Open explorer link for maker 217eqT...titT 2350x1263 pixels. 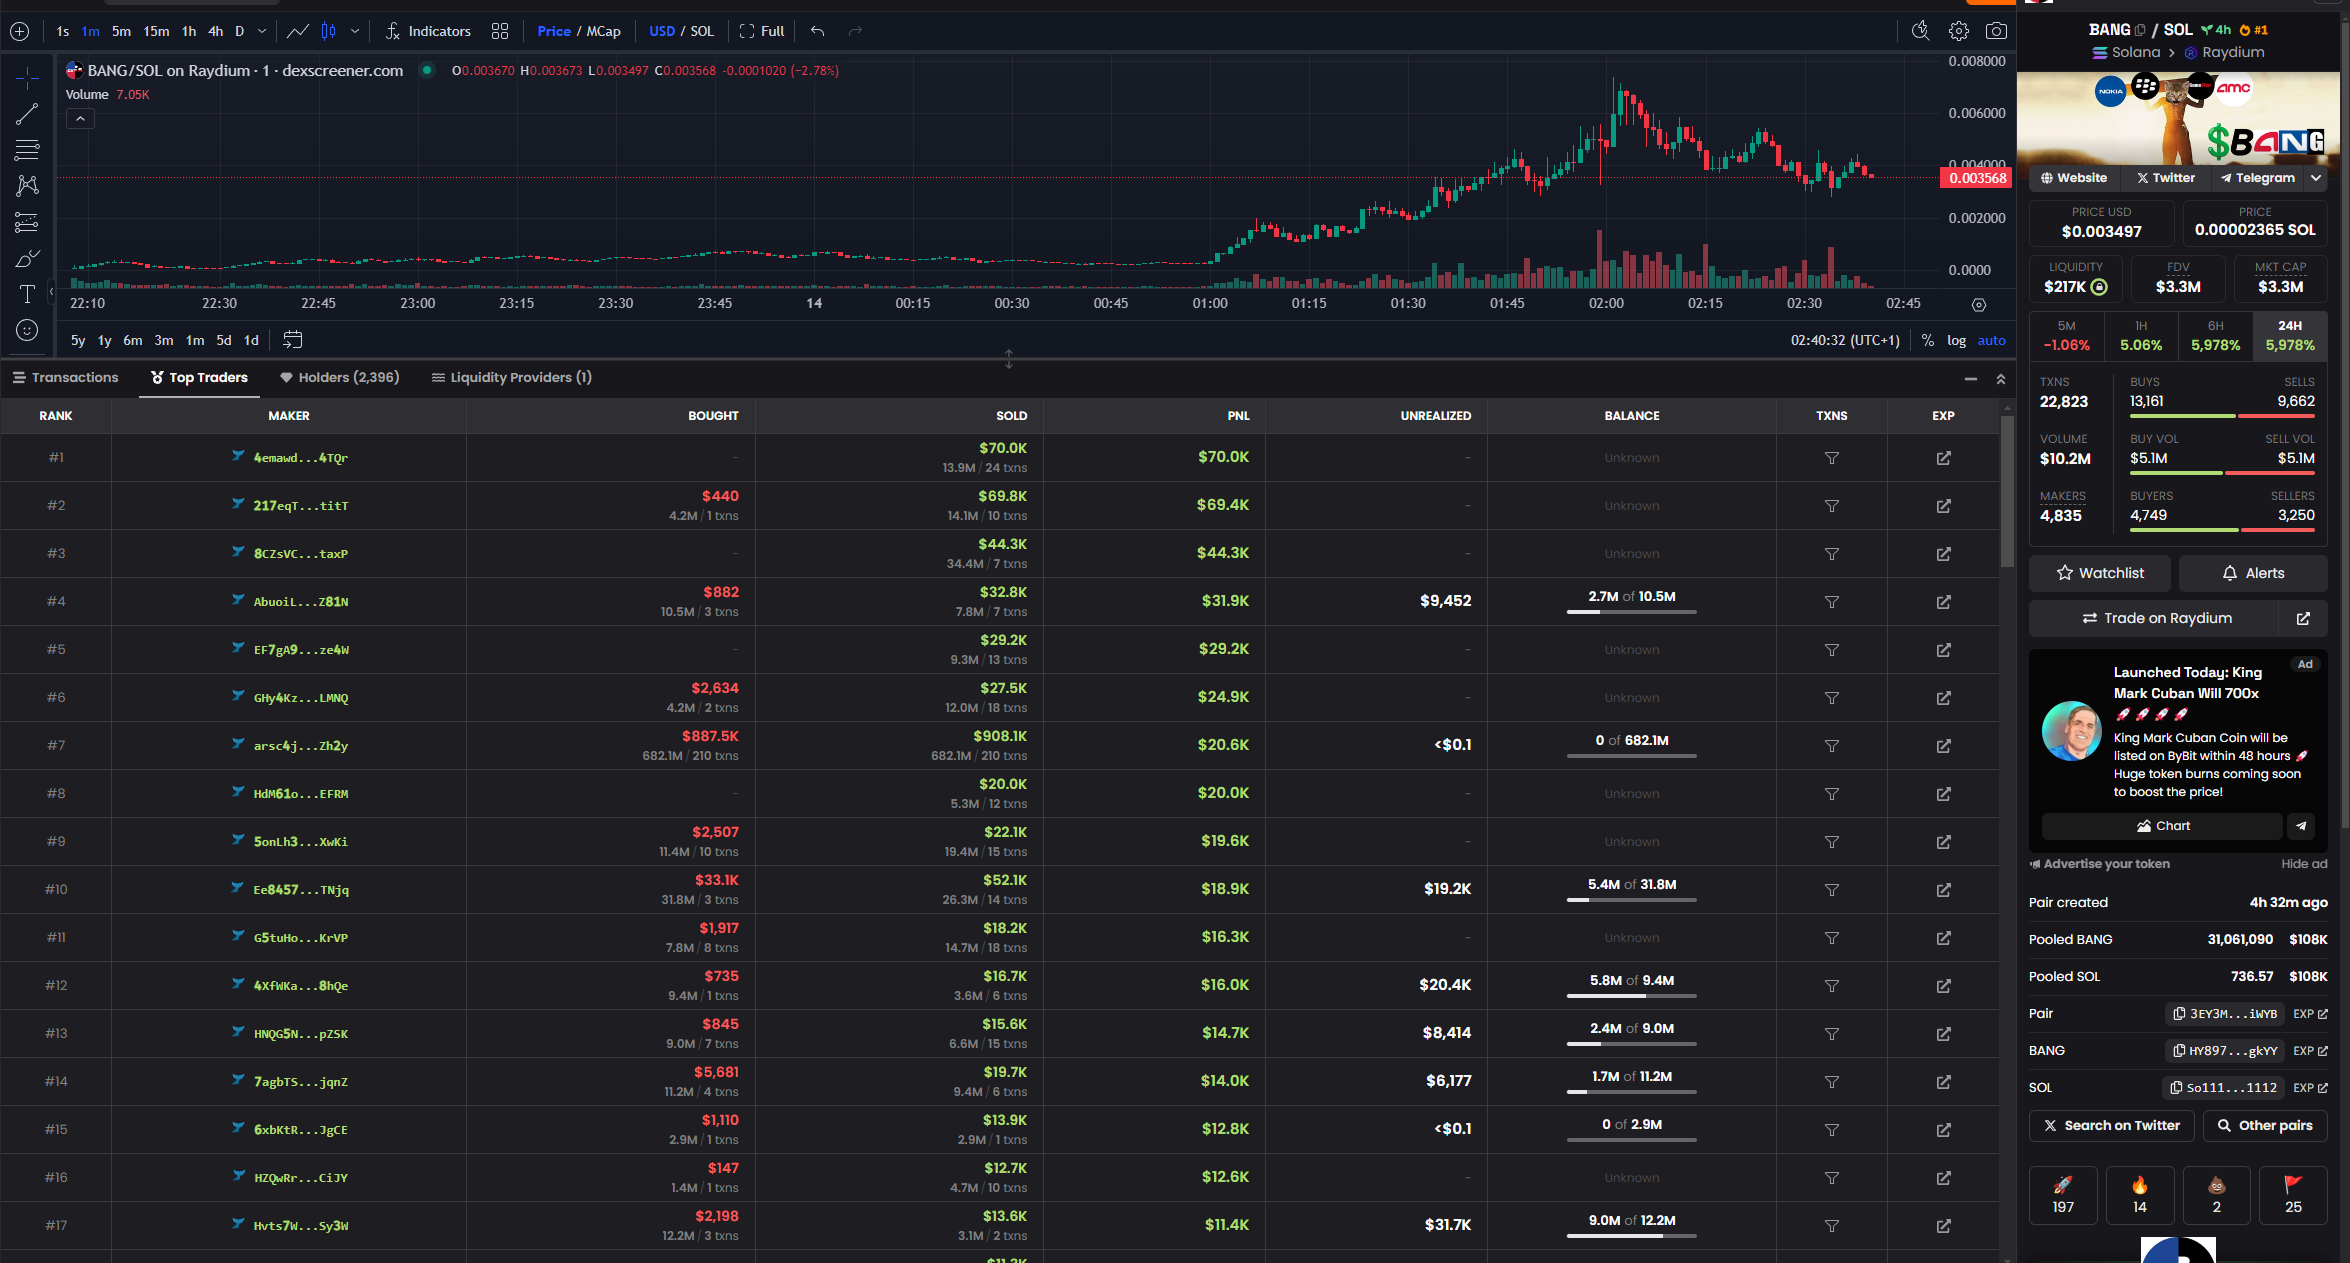pos(1943,506)
